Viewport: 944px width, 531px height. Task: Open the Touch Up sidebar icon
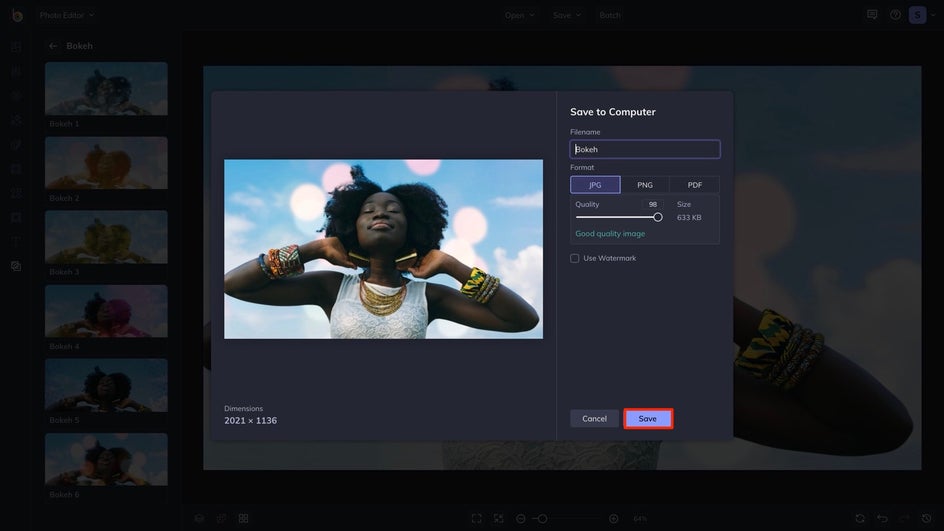[16, 95]
